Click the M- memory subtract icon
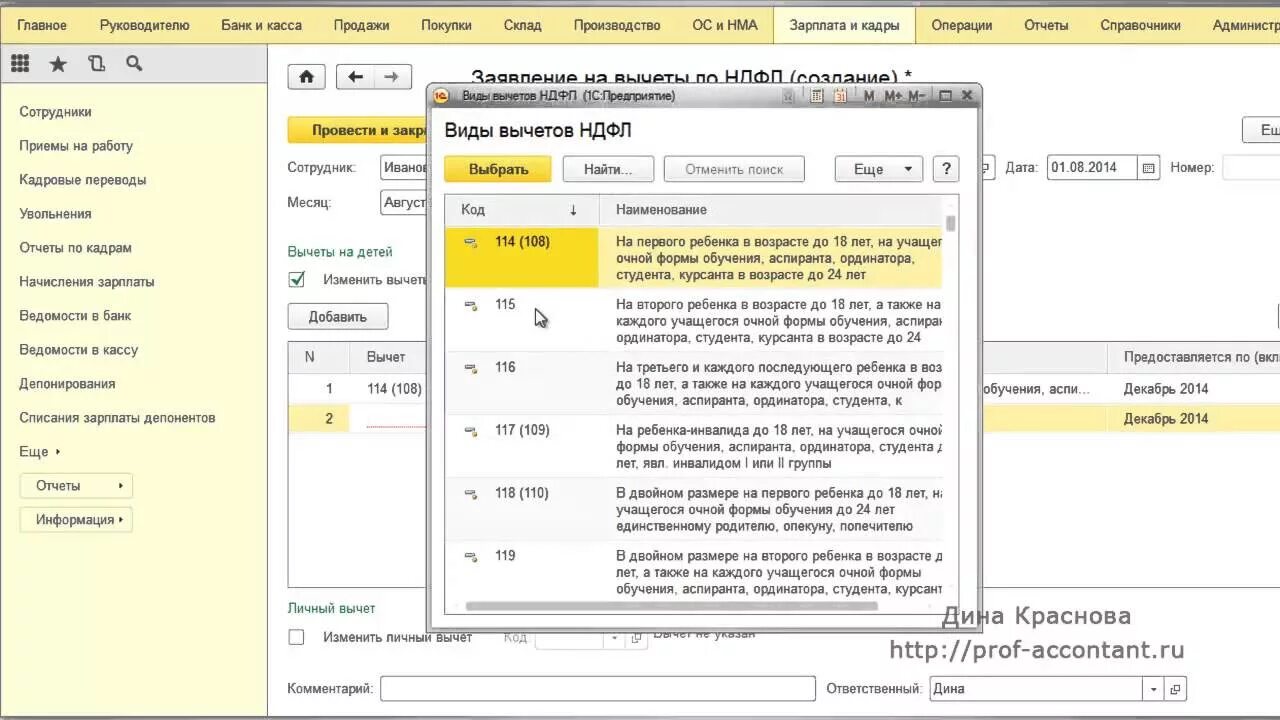This screenshot has height=720, width=1280. click(x=919, y=96)
